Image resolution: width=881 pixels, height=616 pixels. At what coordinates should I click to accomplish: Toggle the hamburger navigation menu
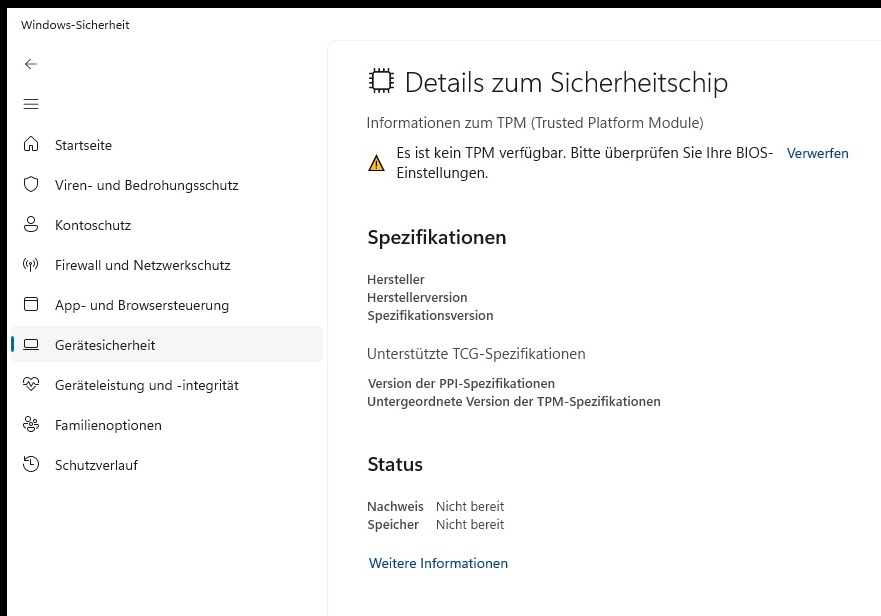[31, 104]
